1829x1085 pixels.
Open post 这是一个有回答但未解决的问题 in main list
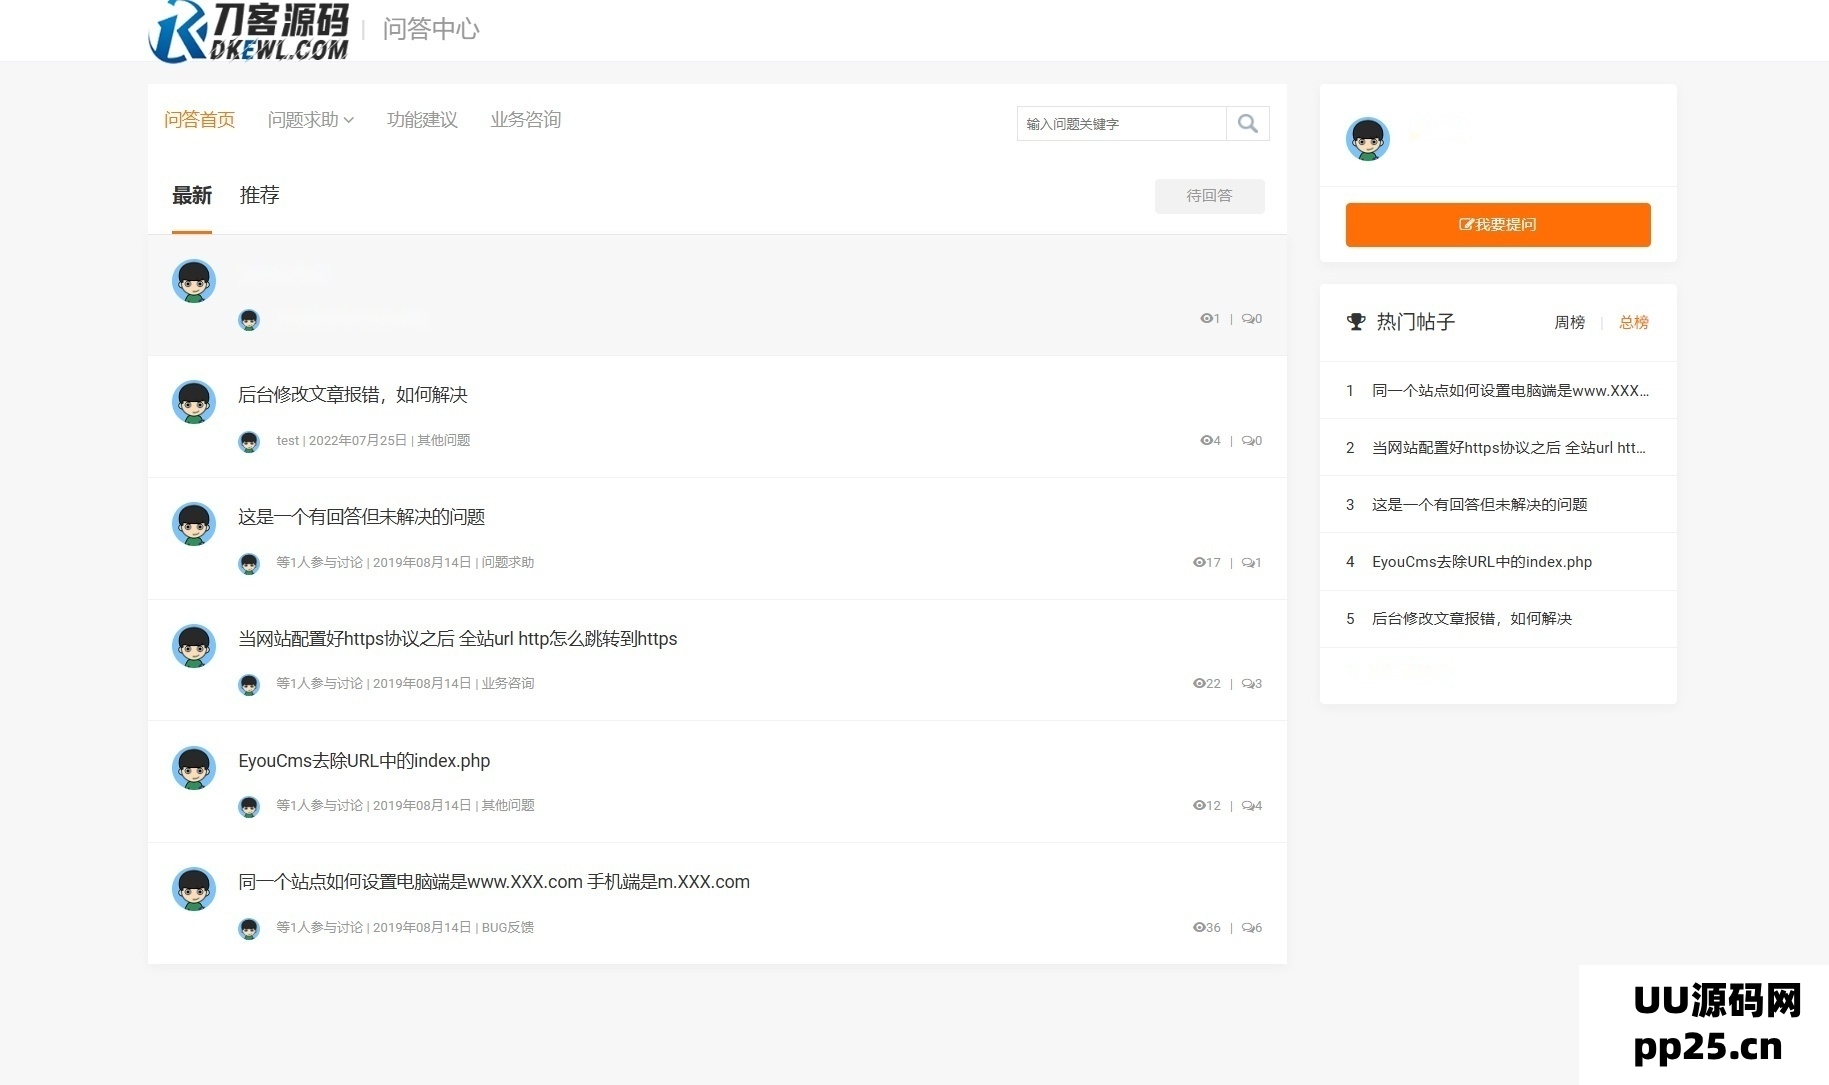tap(361, 517)
